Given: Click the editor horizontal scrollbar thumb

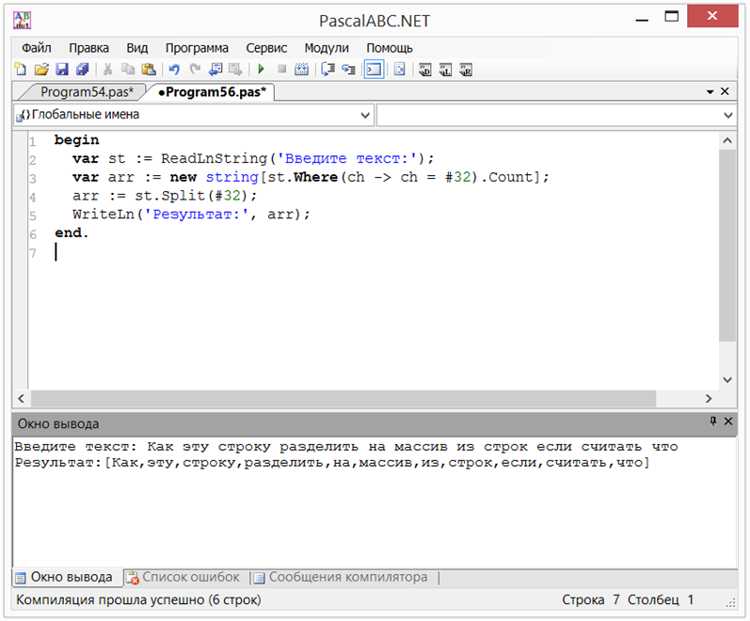Looking at the screenshot, I should 343,398.
